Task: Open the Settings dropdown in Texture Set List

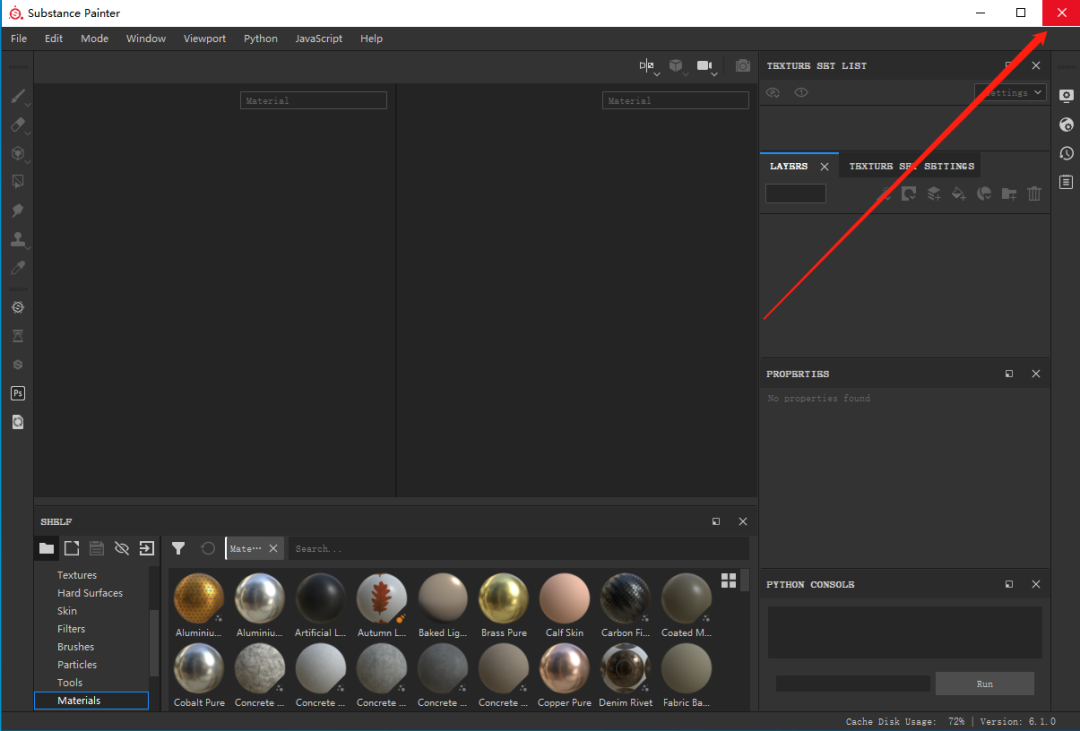Action: pyautogui.click(x=1010, y=92)
